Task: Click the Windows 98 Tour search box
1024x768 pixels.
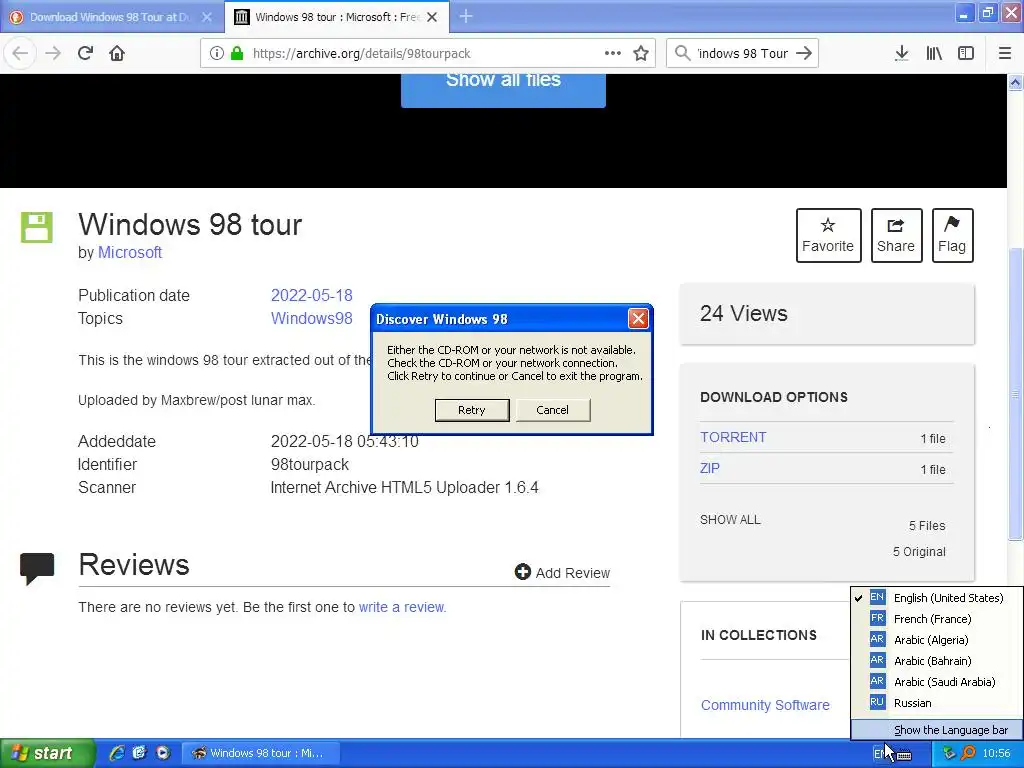Action: pos(743,54)
